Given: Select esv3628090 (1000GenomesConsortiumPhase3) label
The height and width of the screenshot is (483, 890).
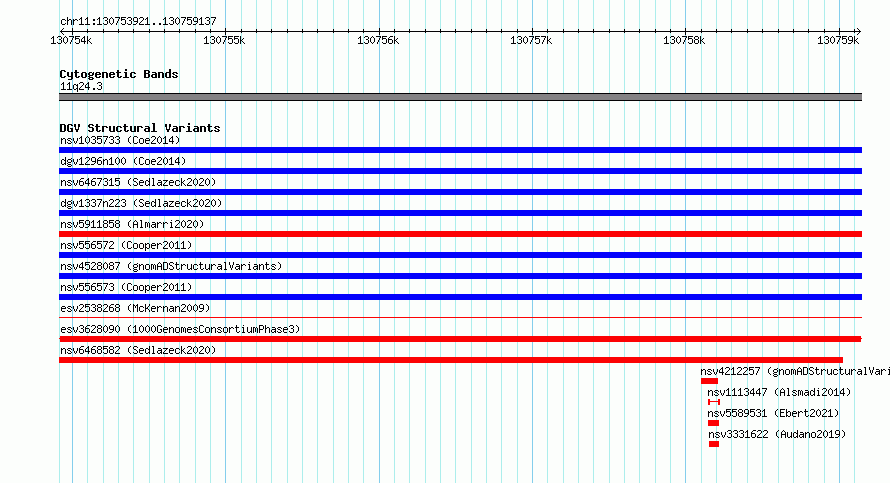Looking at the screenshot, I should (x=180, y=329).
